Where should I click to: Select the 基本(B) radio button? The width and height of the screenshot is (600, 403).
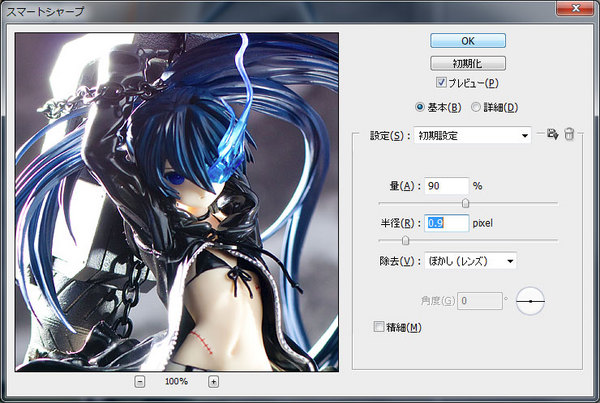coord(420,107)
